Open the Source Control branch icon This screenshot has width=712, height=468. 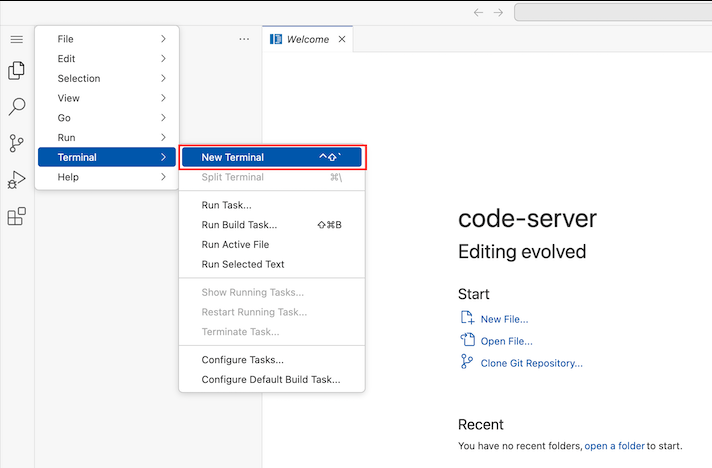coord(17,143)
